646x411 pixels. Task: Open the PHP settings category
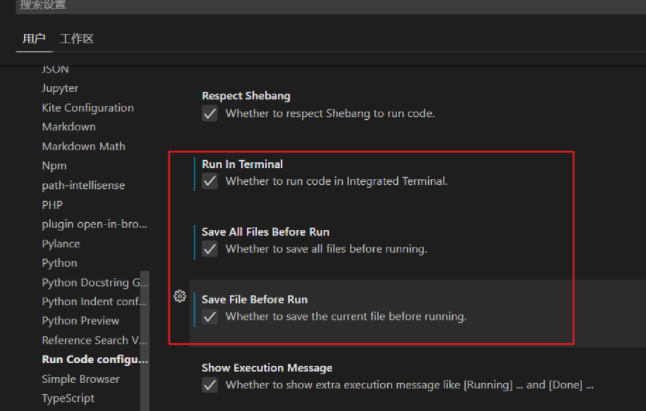coord(52,205)
